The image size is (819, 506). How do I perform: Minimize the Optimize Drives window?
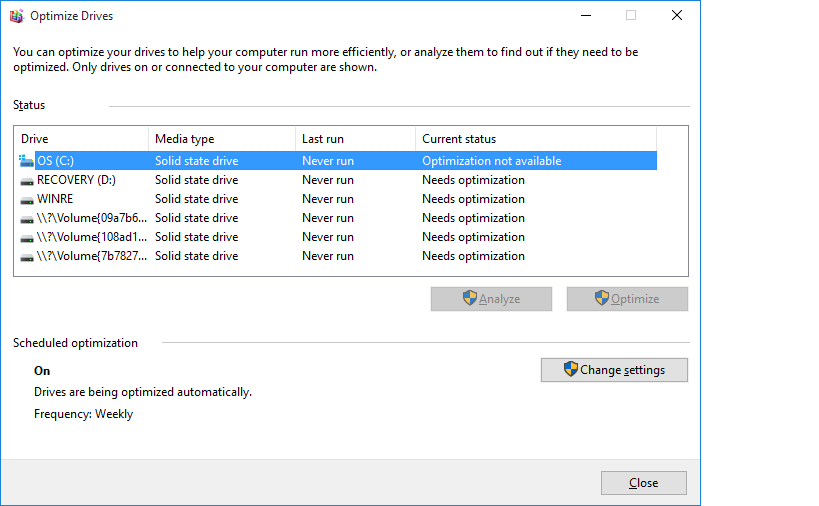pos(586,16)
